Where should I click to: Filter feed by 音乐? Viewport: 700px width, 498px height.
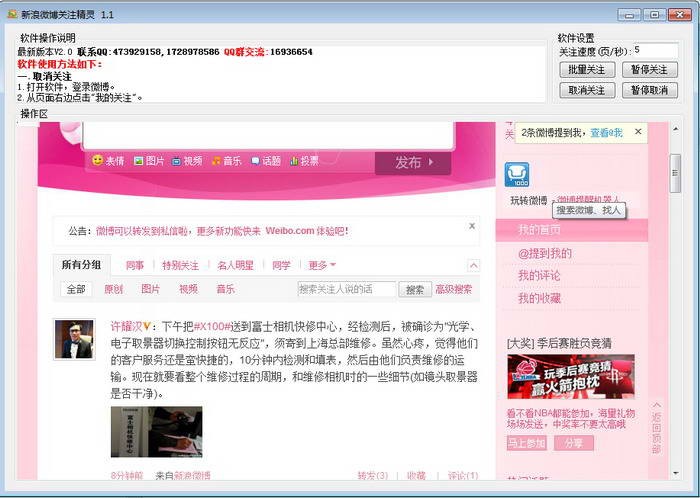click(x=225, y=289)
